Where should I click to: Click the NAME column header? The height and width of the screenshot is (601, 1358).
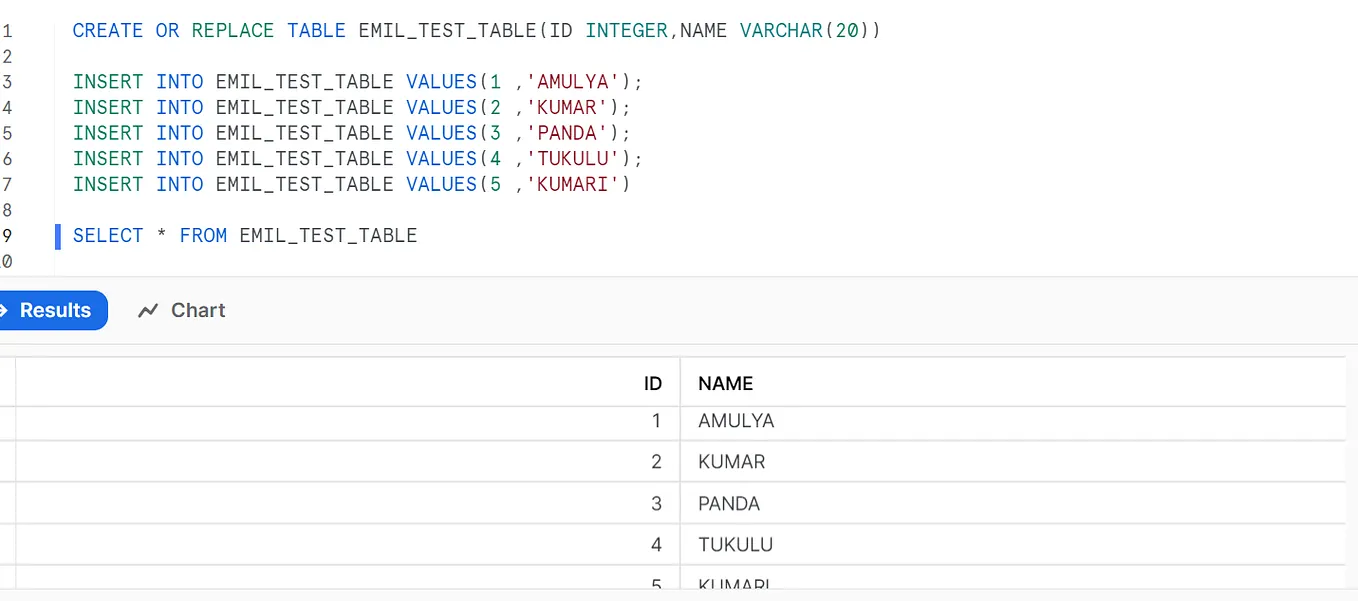pyautogui.click(x=725, y=383)
